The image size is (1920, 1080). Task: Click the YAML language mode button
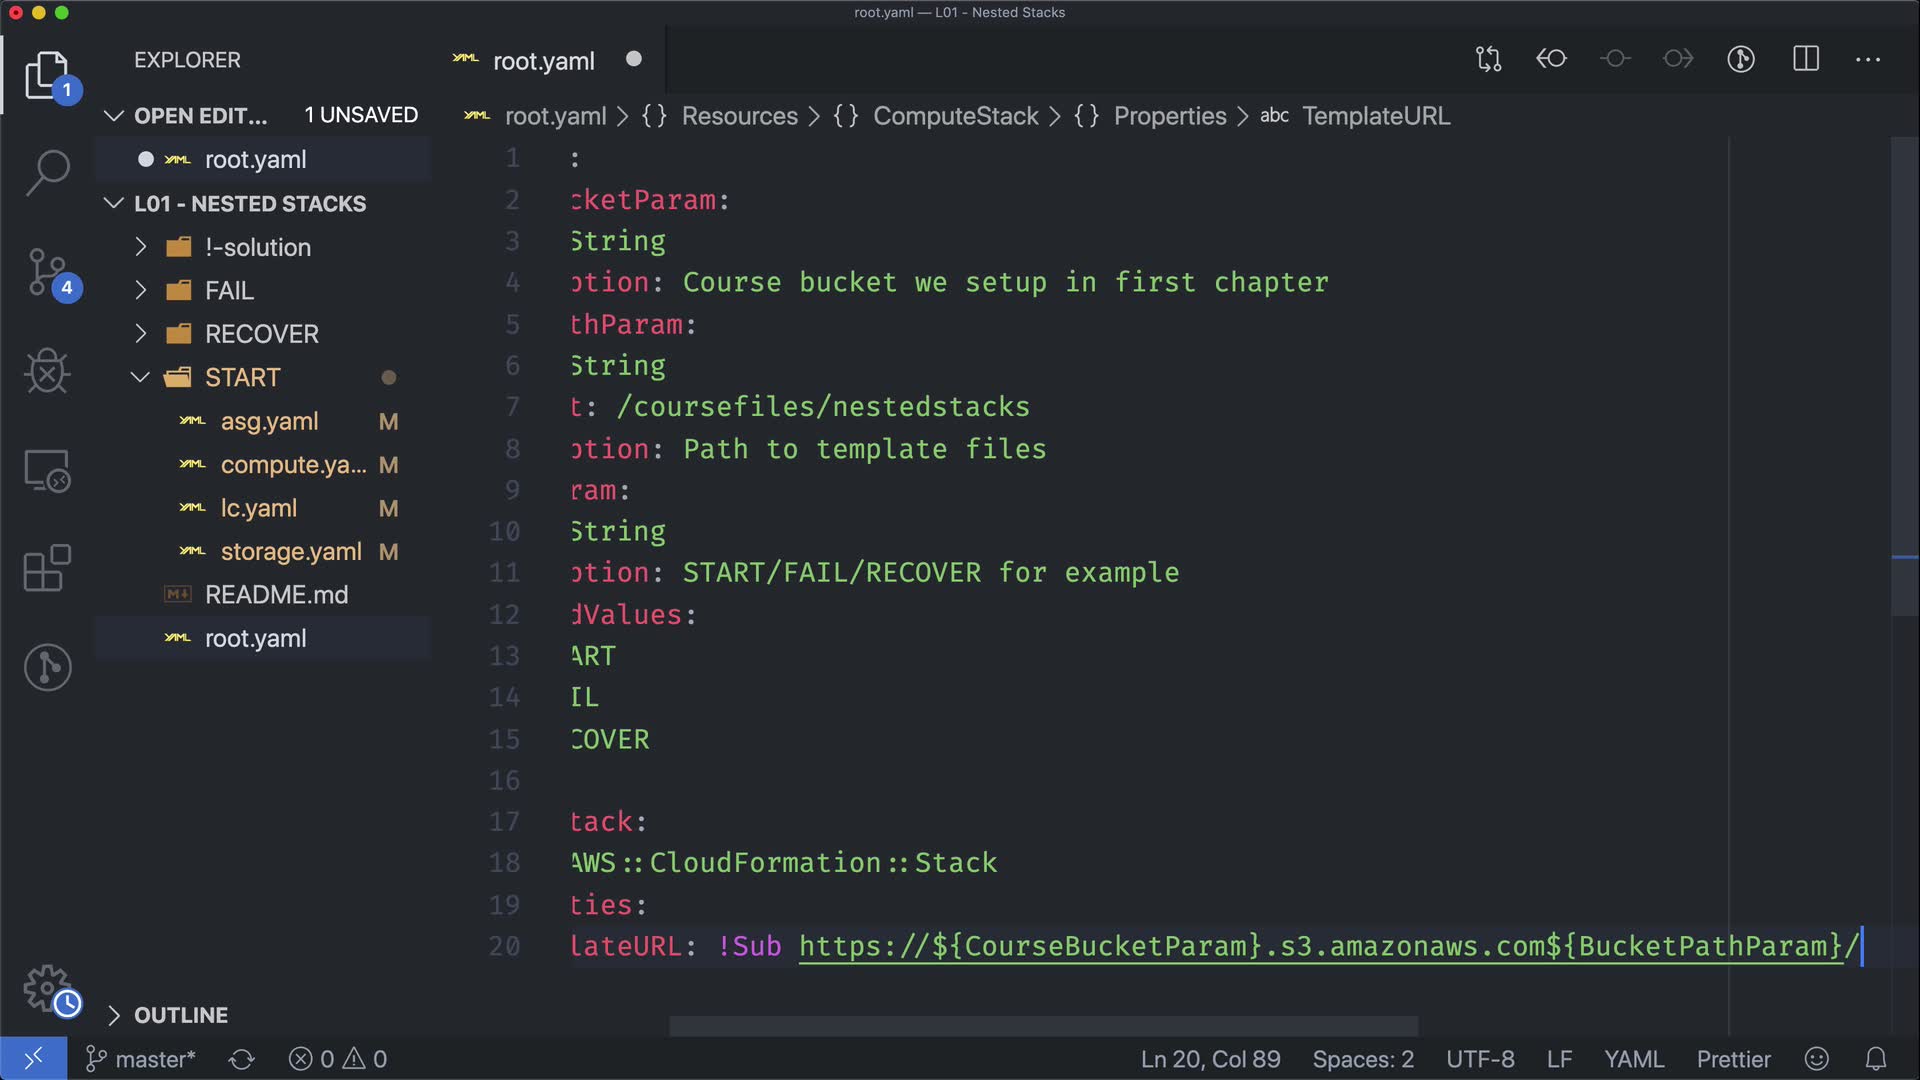(1634, 1059)
